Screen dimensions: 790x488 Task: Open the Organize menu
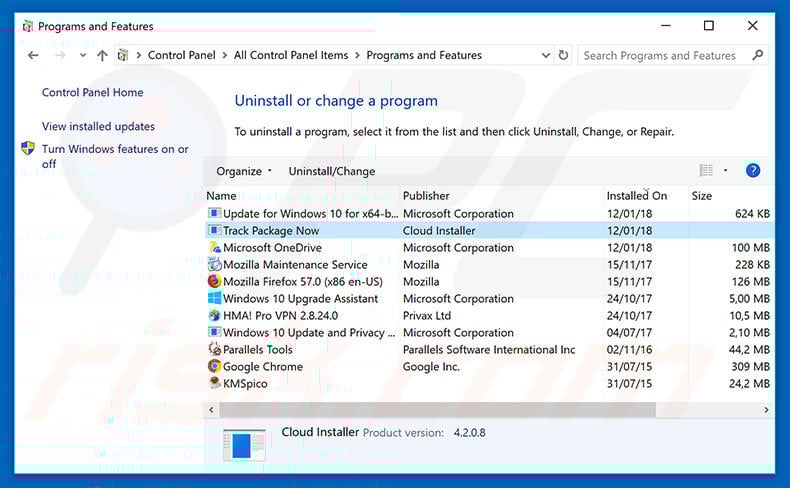tap(244, 171)
